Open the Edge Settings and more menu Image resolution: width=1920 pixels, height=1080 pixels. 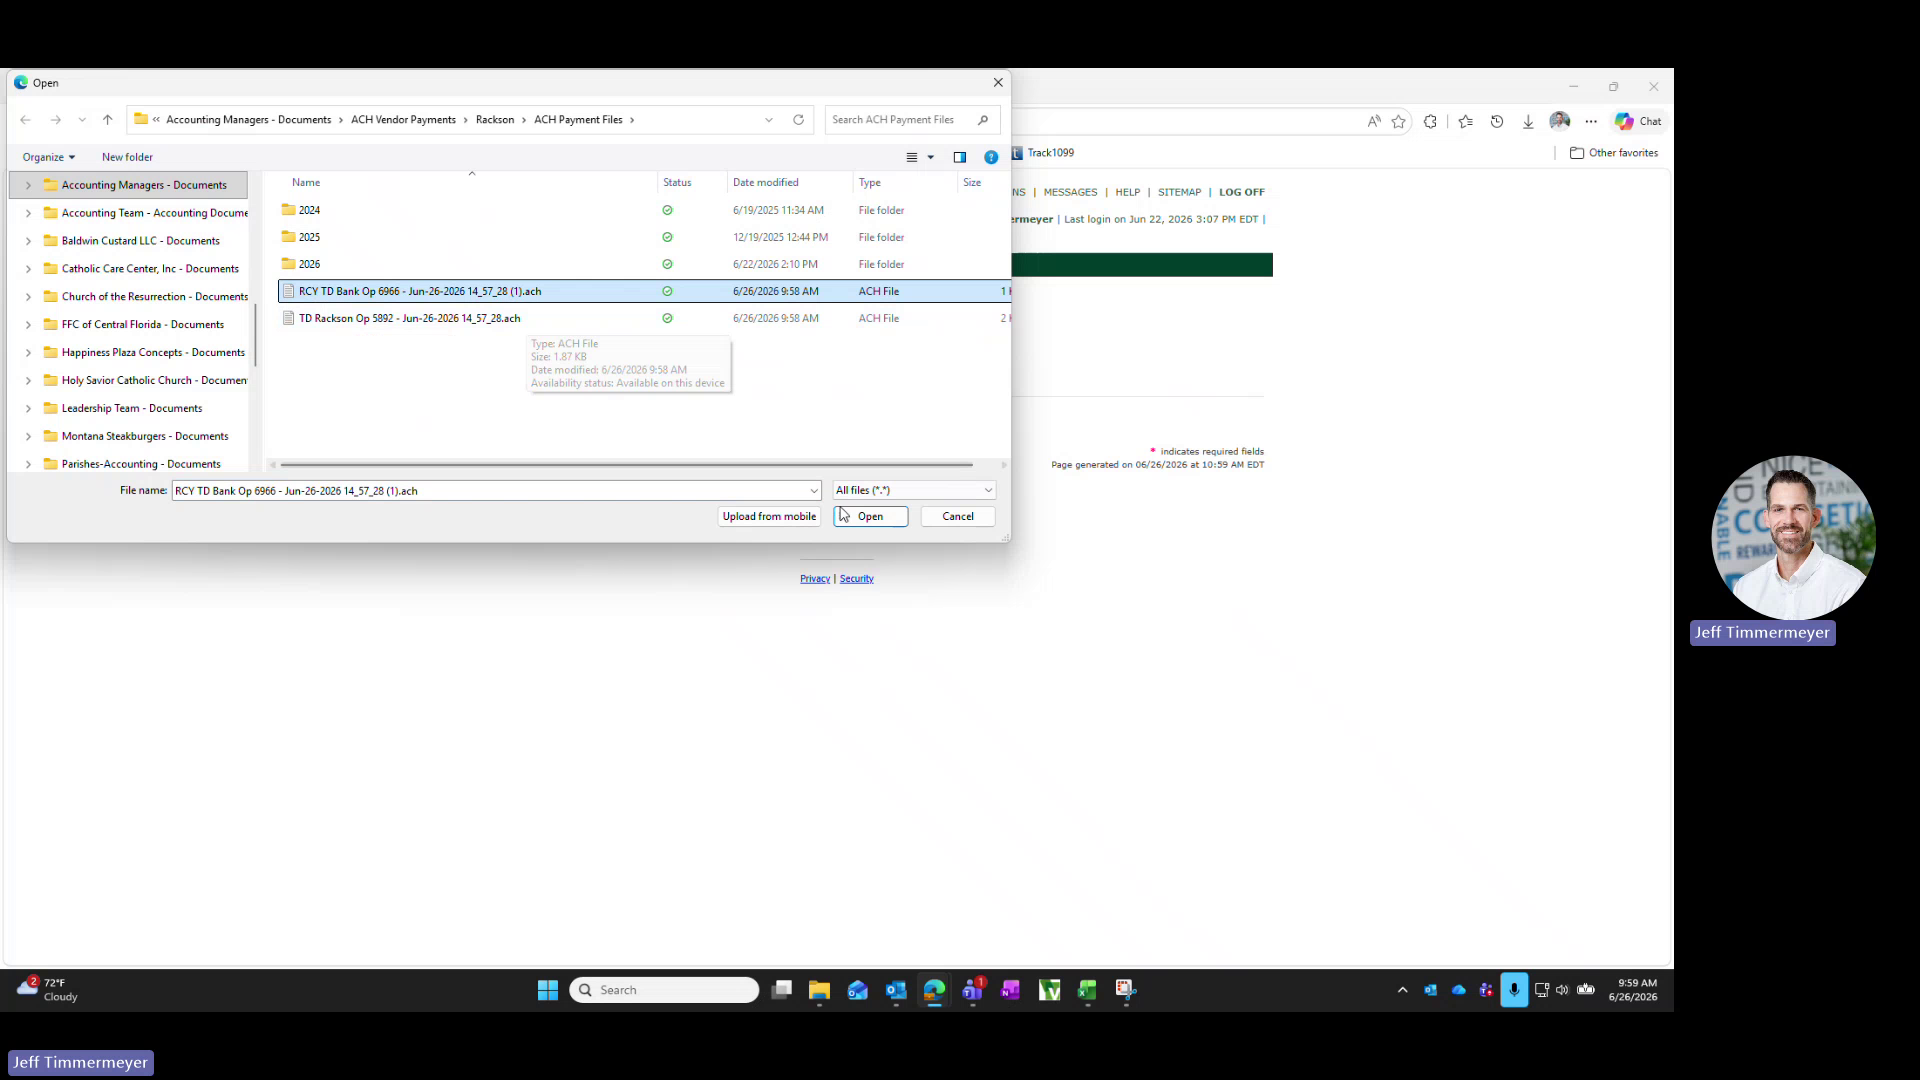(x=1591, y=122)
